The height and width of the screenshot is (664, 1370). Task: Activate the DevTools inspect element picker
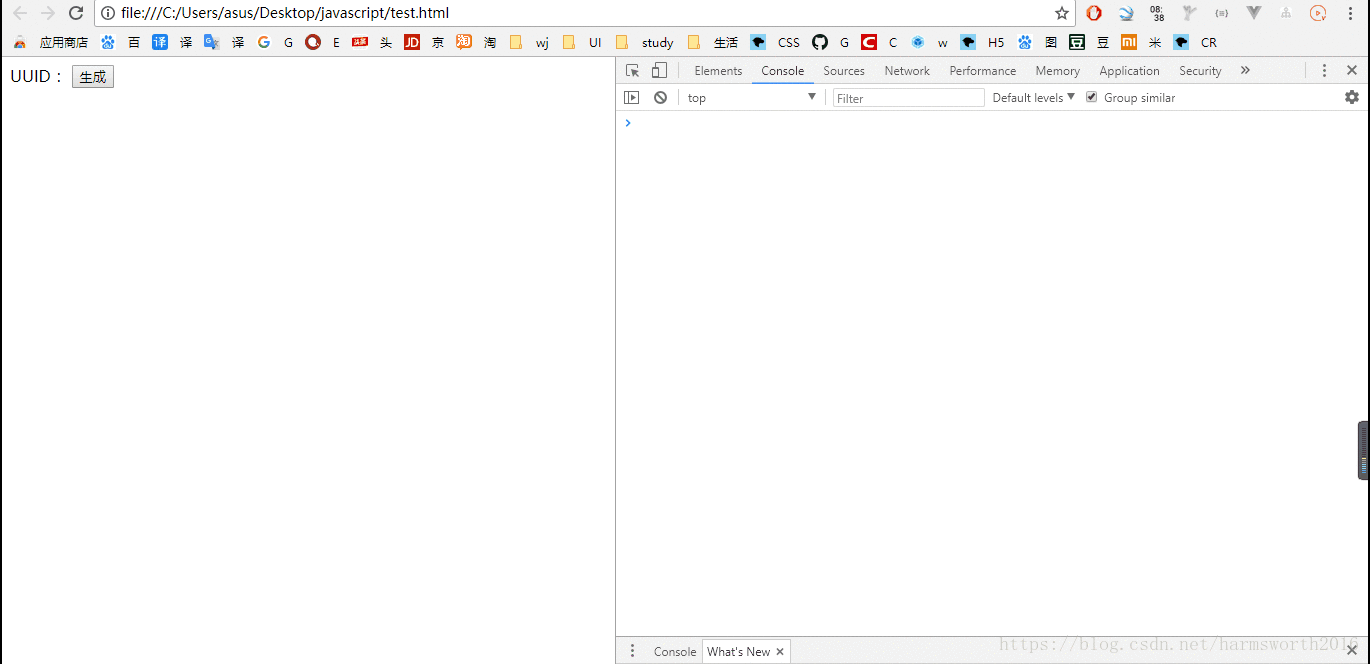(632, 70)
